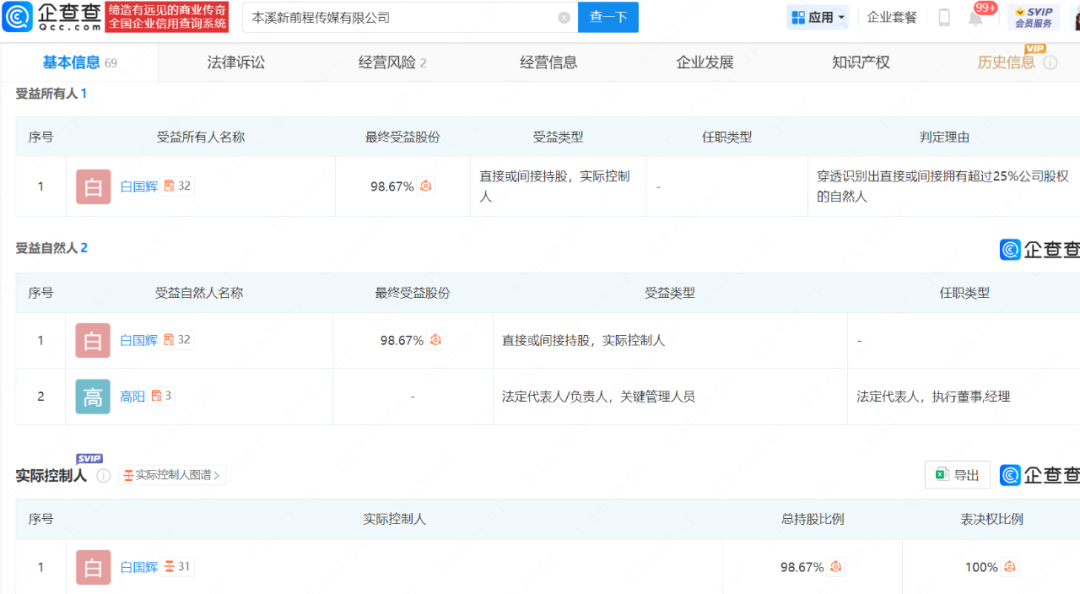Switch to 知识产权 tab
1080x594 pixels.
pyautogui.click(x=860, y=62)
